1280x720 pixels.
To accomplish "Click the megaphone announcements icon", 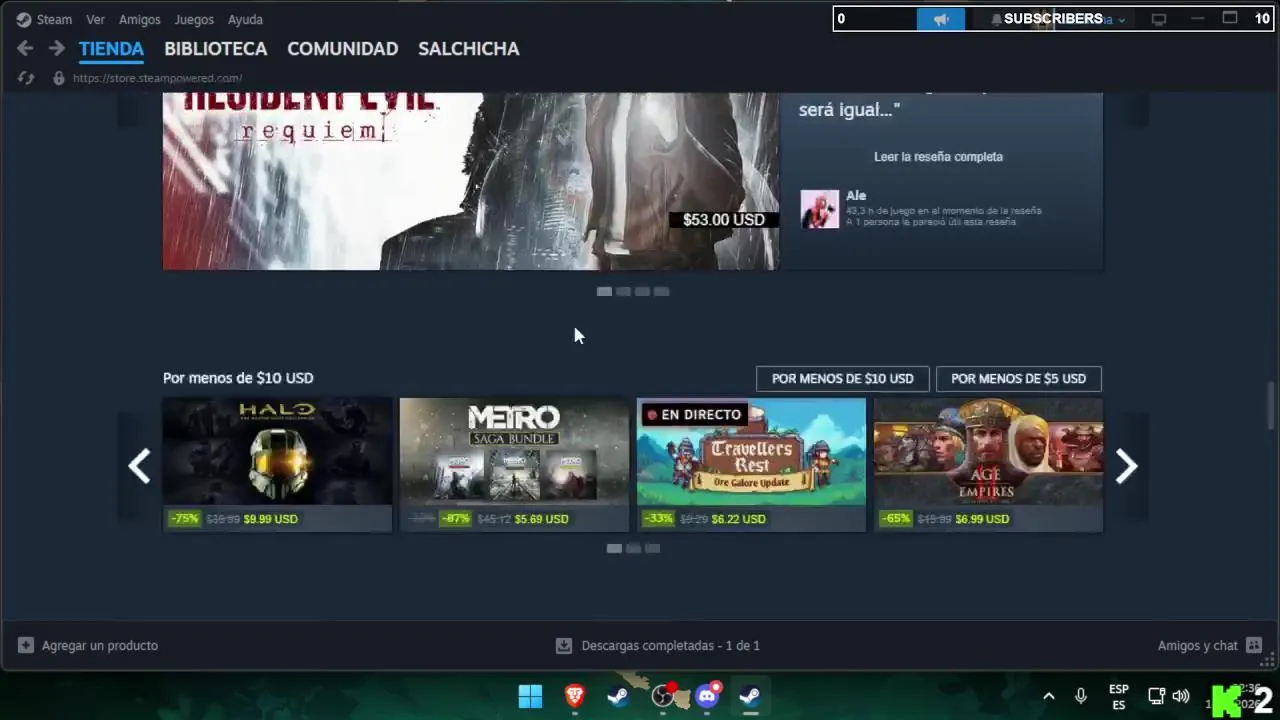I will [x=941, y=19].
